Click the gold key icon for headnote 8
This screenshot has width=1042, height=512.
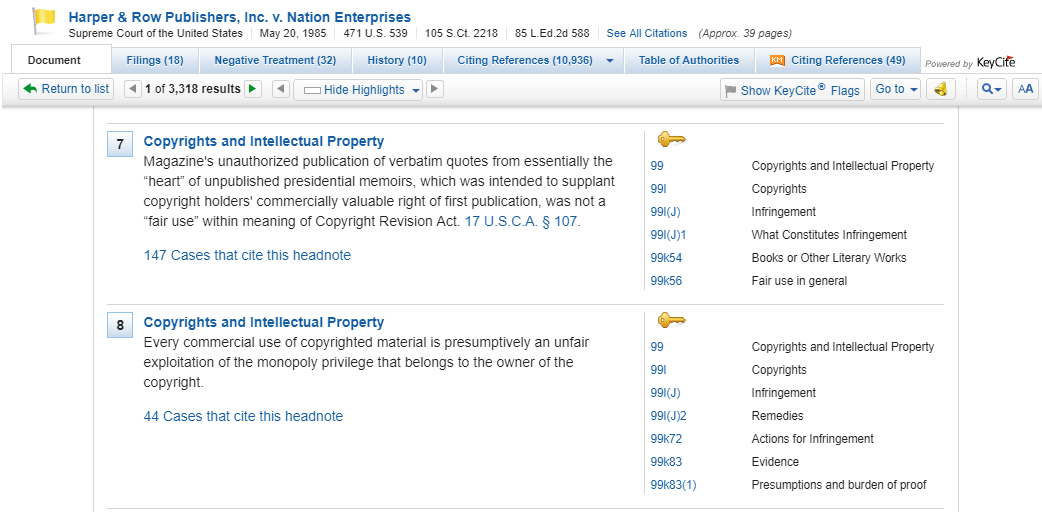[671, 320]
